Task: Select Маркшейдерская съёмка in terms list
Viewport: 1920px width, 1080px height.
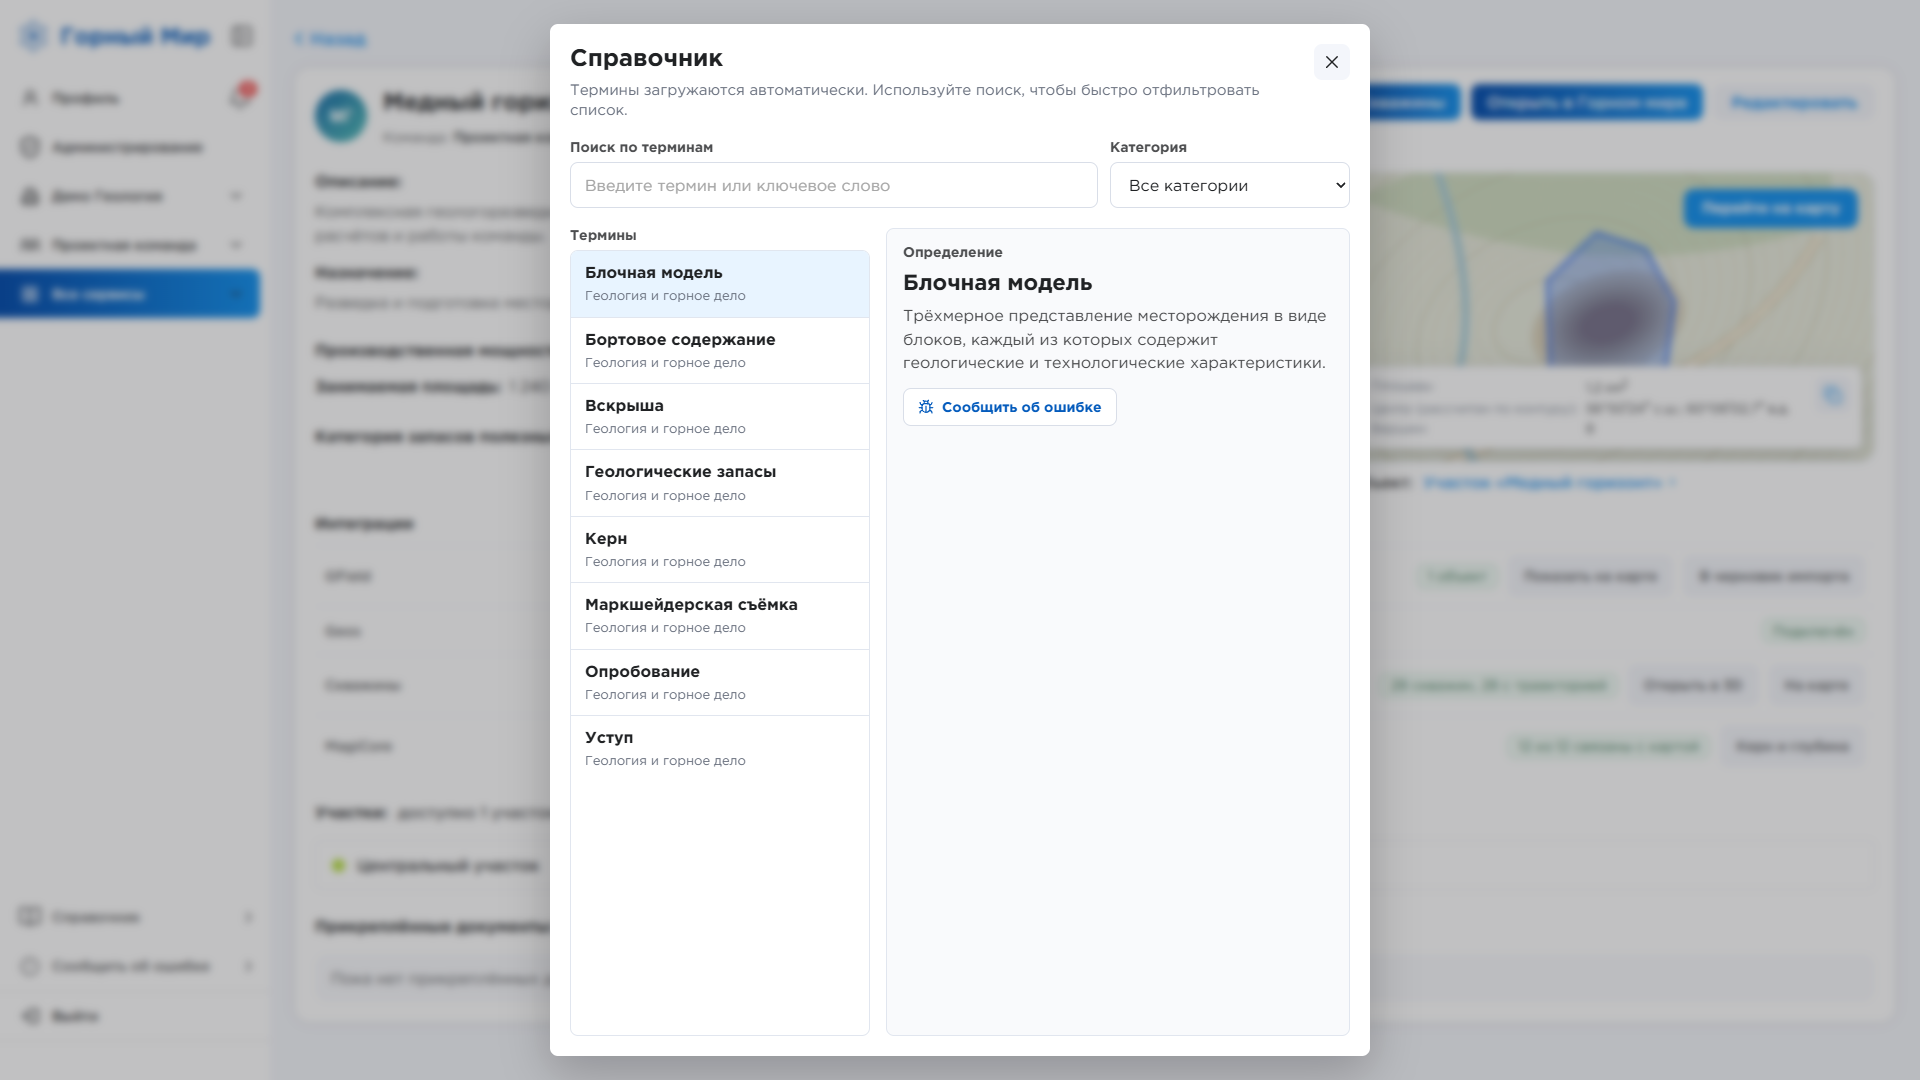Action: click(x=719, y=616)
